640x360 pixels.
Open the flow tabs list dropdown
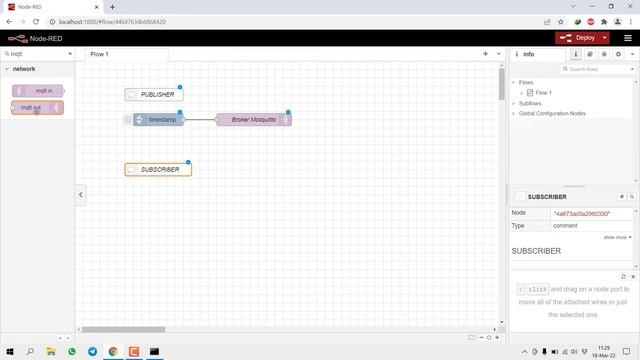click(498, 53)
